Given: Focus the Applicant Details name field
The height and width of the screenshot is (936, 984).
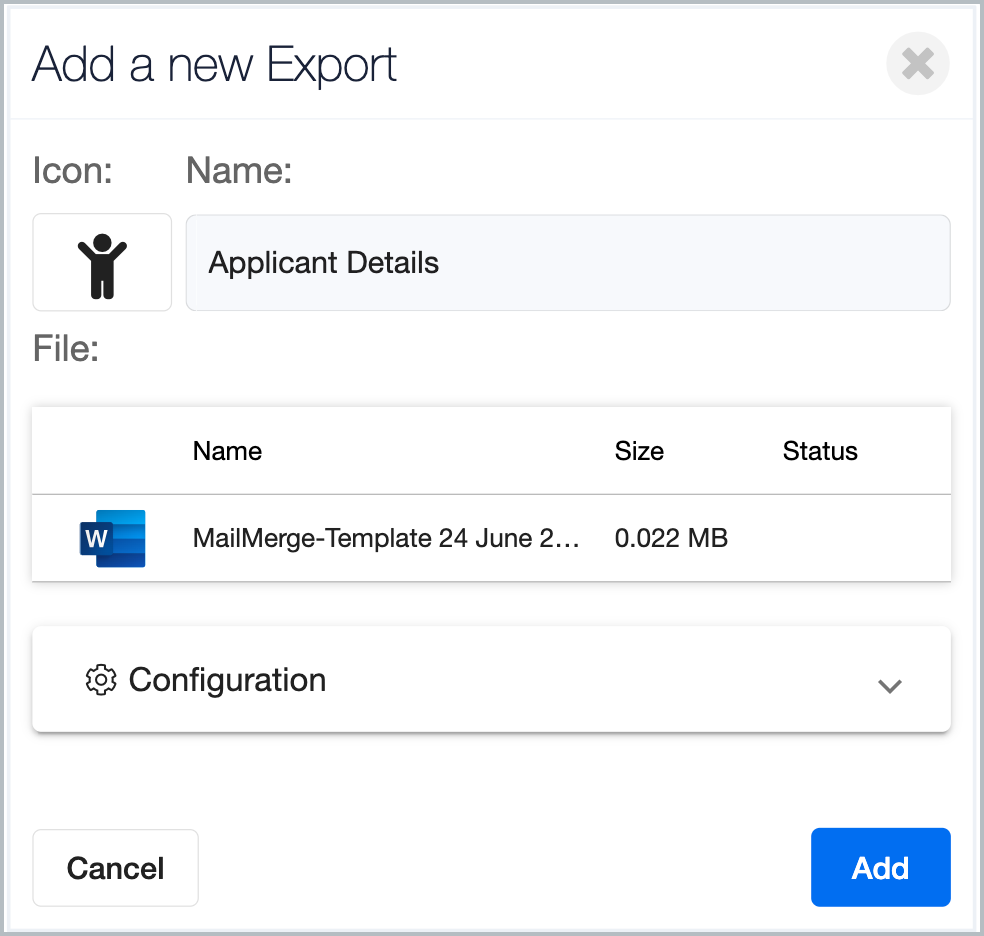Looking at the screenshot, I should (568, 262).
